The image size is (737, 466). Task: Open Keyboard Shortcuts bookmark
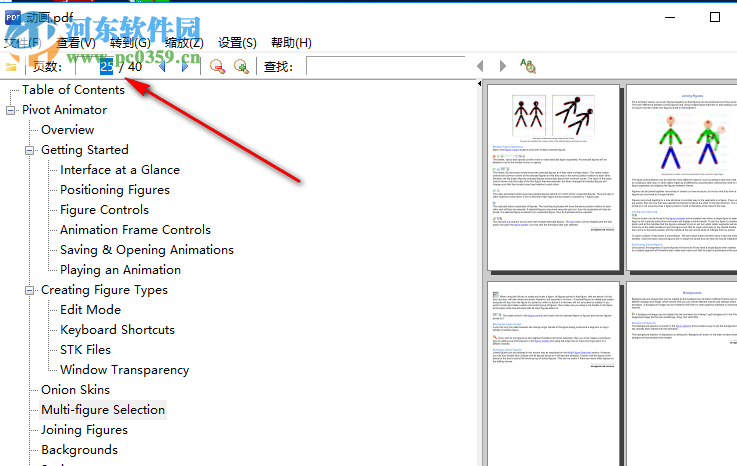coord(117,330)
